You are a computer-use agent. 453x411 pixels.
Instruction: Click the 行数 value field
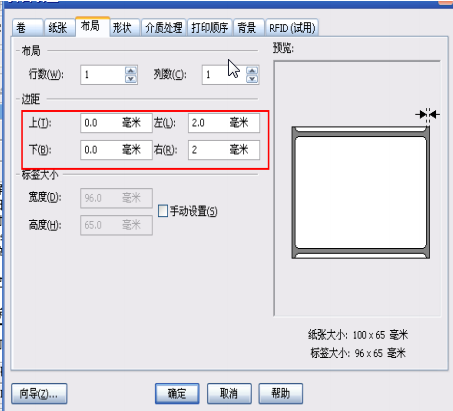point(103,75)
